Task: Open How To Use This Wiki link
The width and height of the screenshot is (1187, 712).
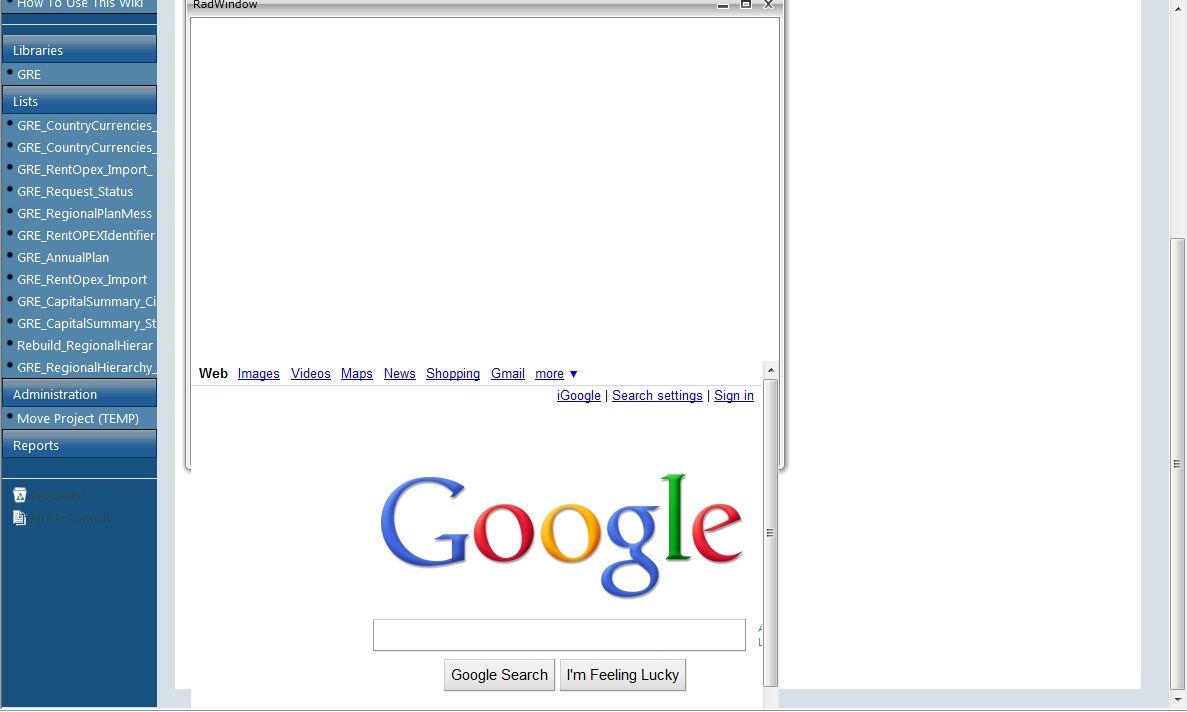Action: pos(79,5)
